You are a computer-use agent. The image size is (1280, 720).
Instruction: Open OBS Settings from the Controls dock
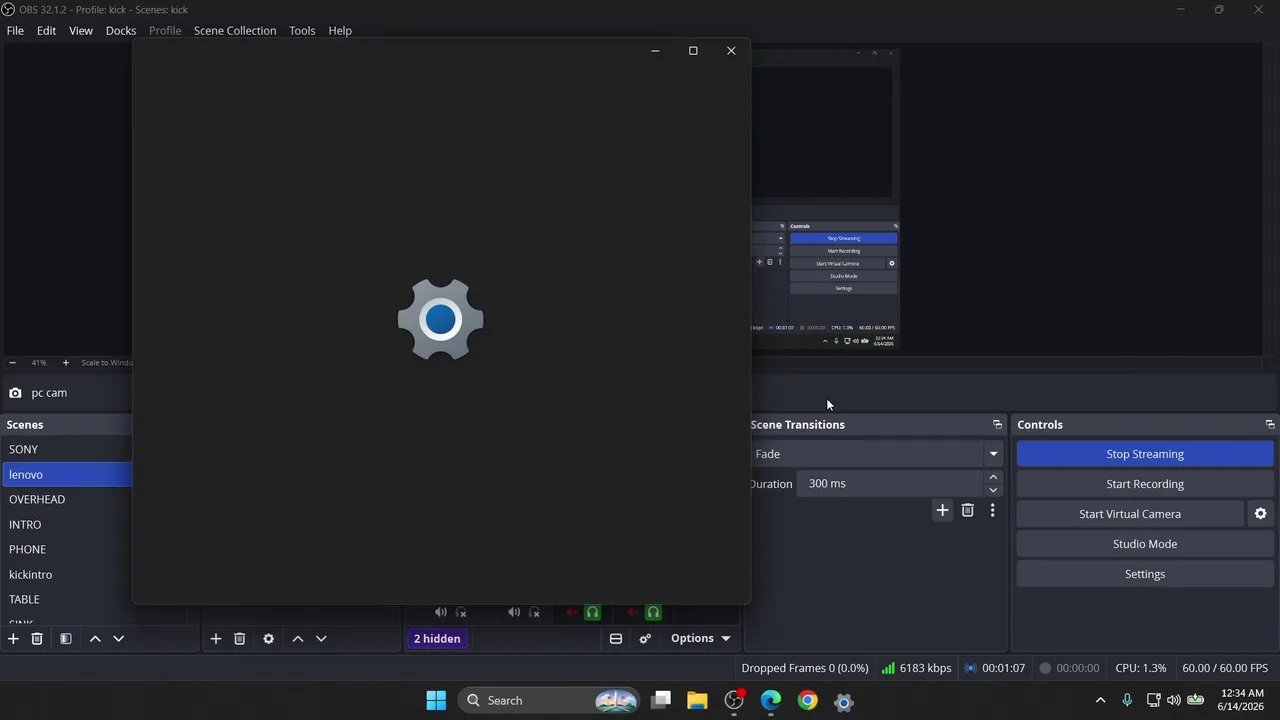(1145, 574)
